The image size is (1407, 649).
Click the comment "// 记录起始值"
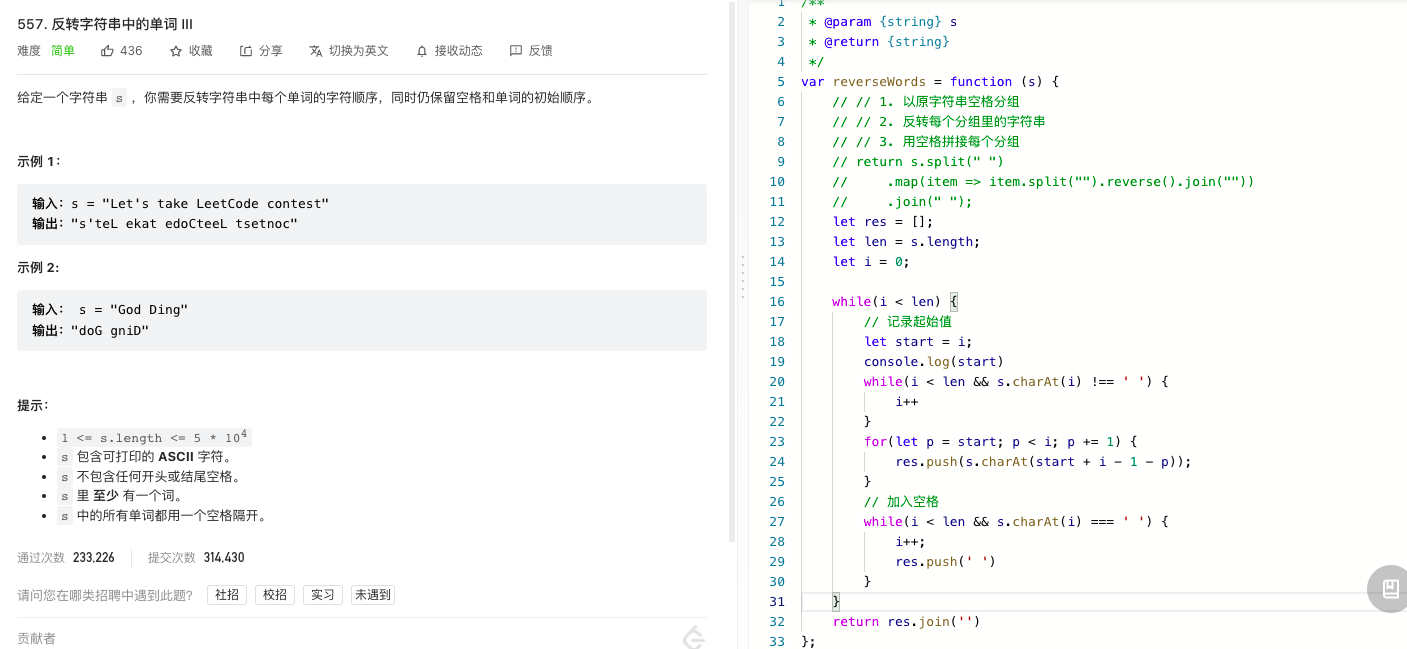tap(908, 321)
